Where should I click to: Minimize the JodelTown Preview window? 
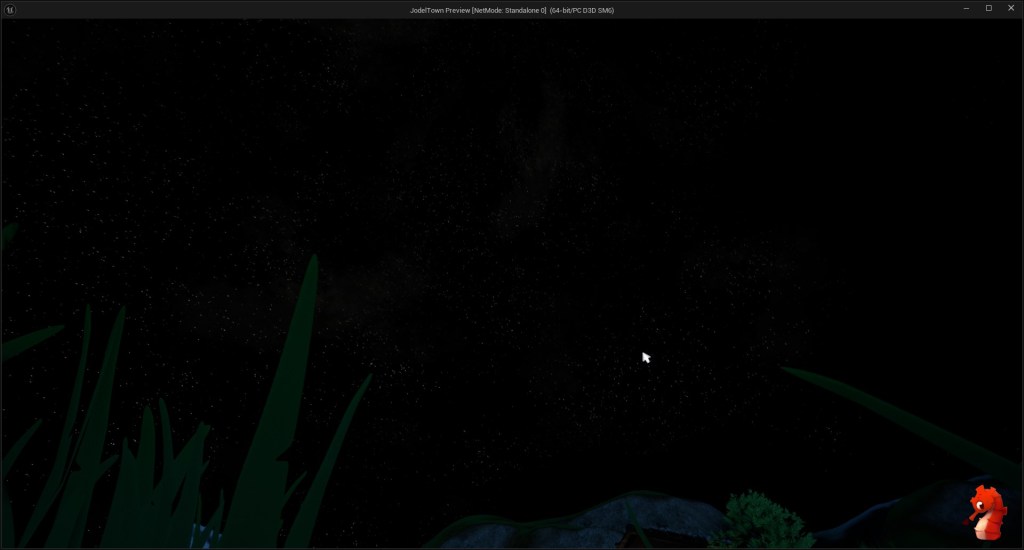click(966, 8)
